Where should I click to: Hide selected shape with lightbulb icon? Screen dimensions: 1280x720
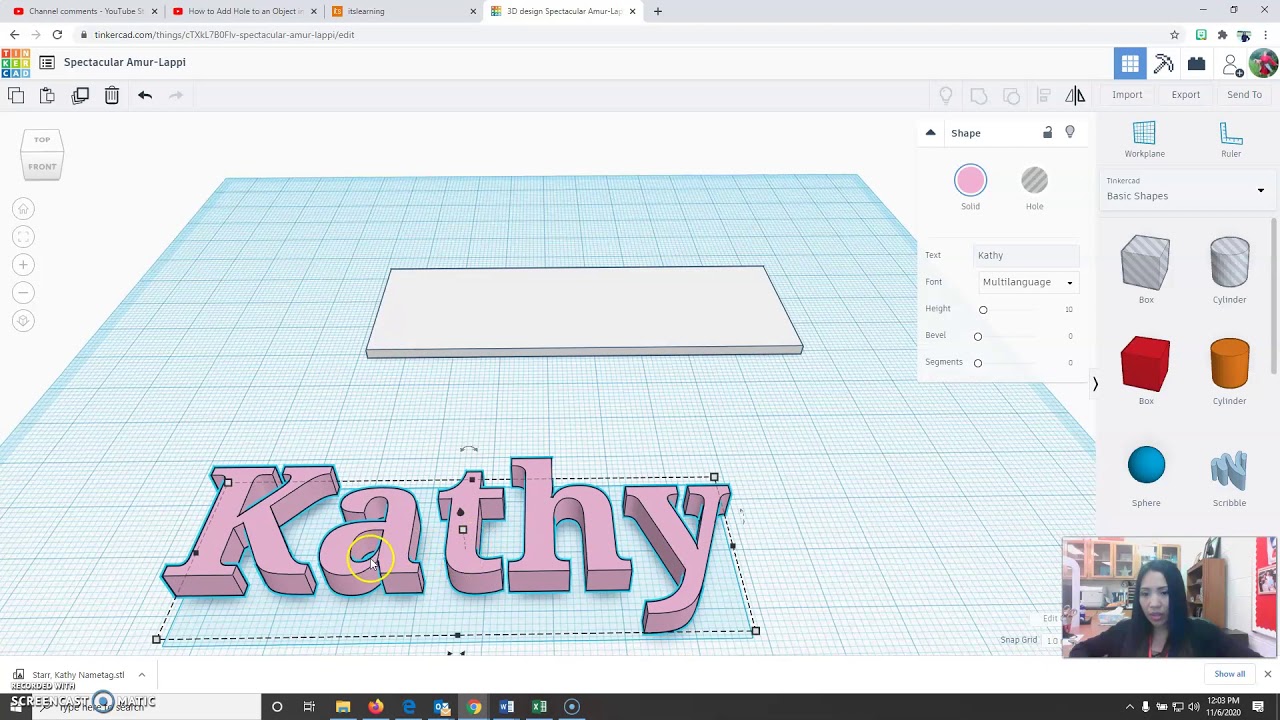tap(1070, 133)
